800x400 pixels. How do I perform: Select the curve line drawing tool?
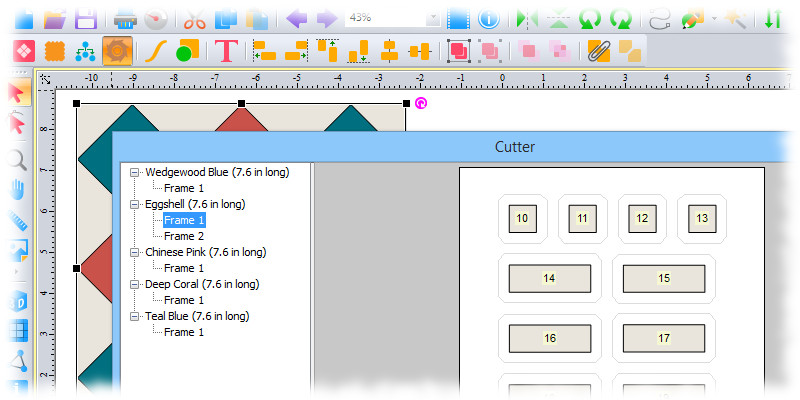click(155, 49)
